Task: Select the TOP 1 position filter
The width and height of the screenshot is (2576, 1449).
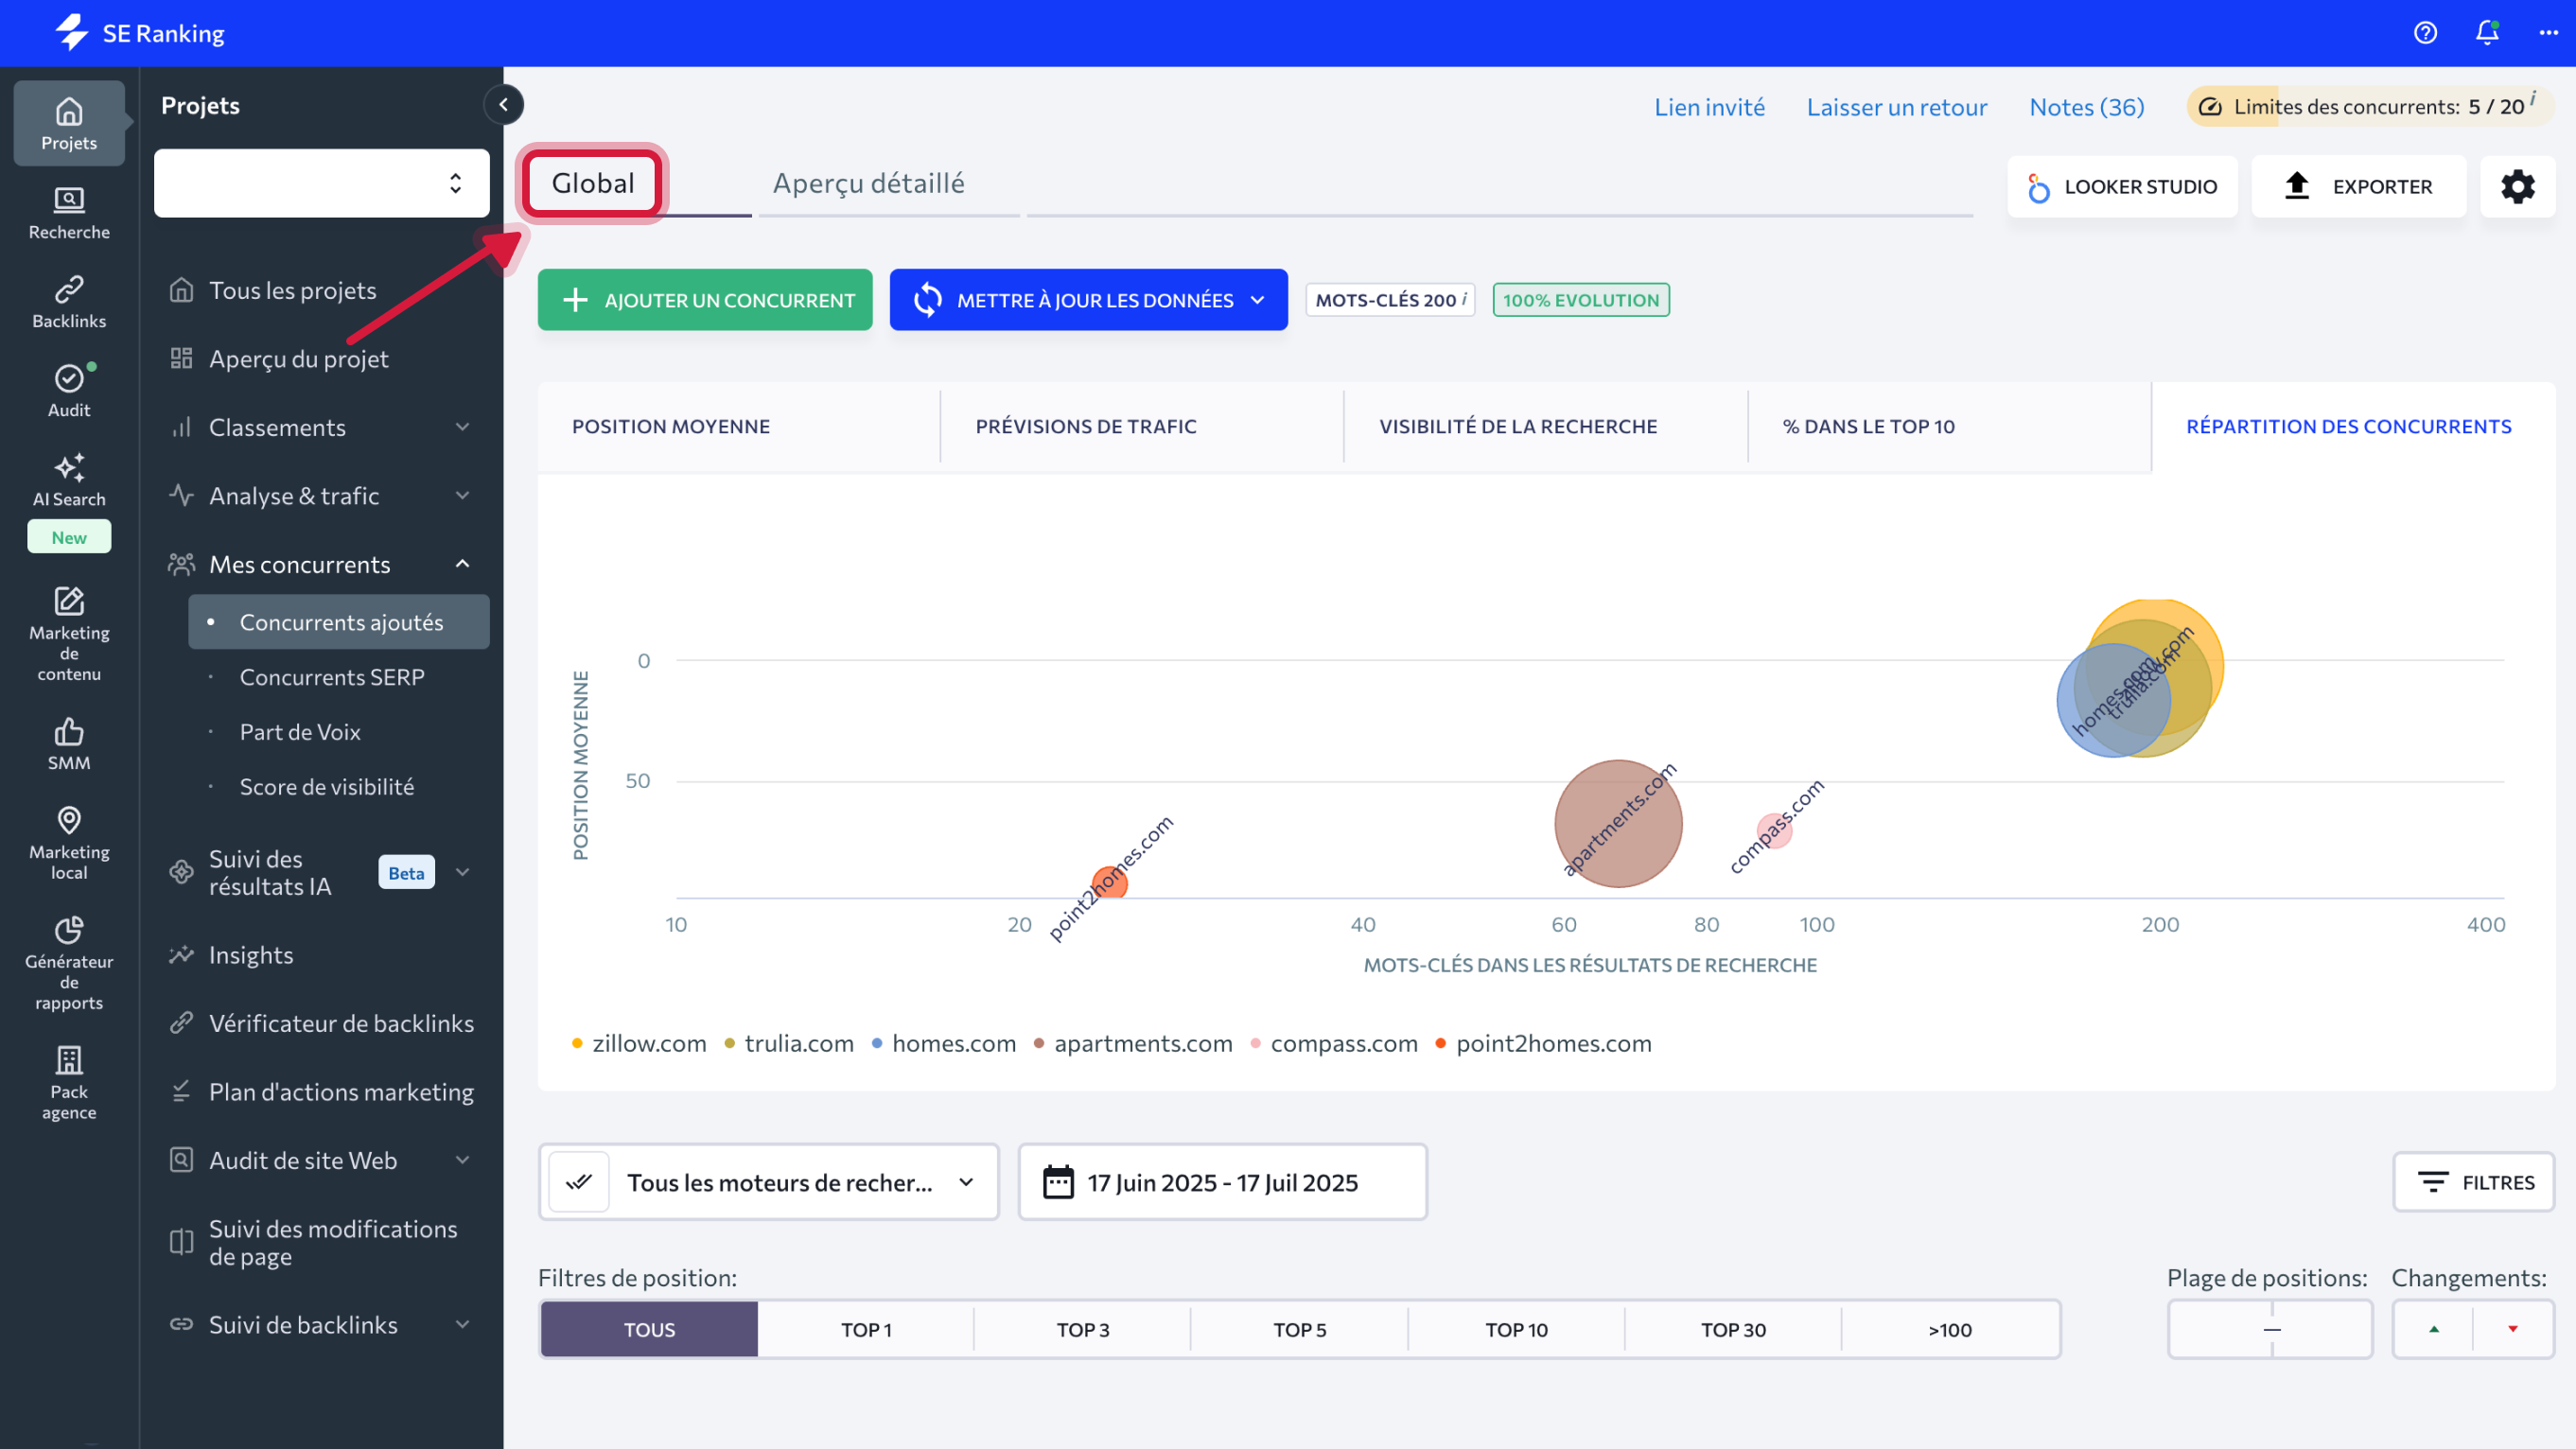Action: 866,1329
